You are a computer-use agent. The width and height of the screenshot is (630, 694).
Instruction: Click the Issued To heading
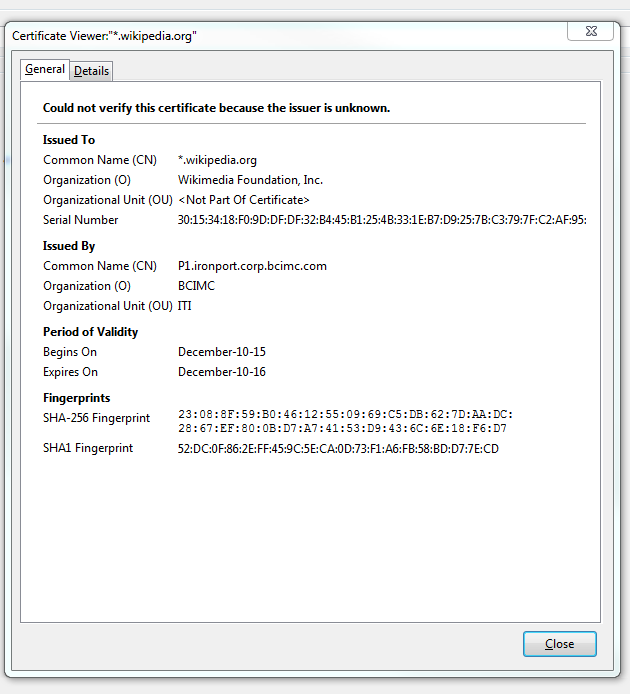point(69,140)
